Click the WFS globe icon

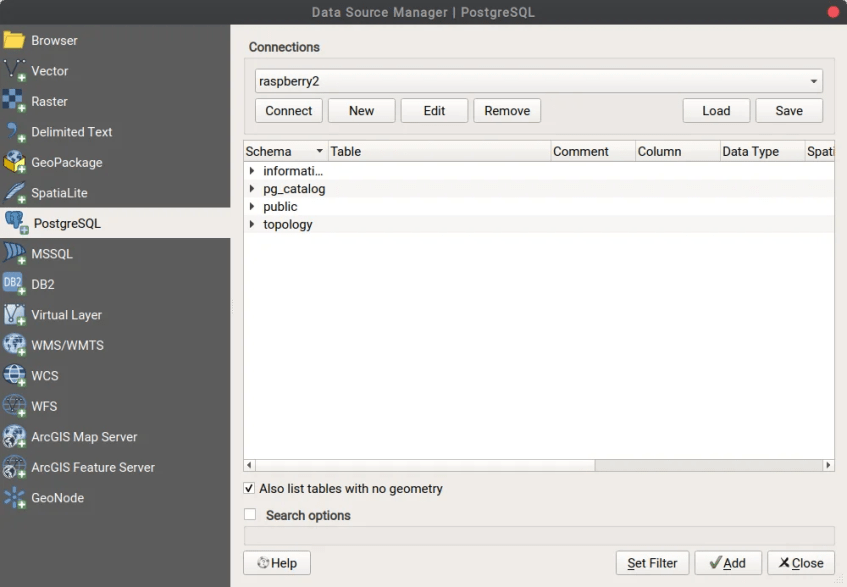15,406
